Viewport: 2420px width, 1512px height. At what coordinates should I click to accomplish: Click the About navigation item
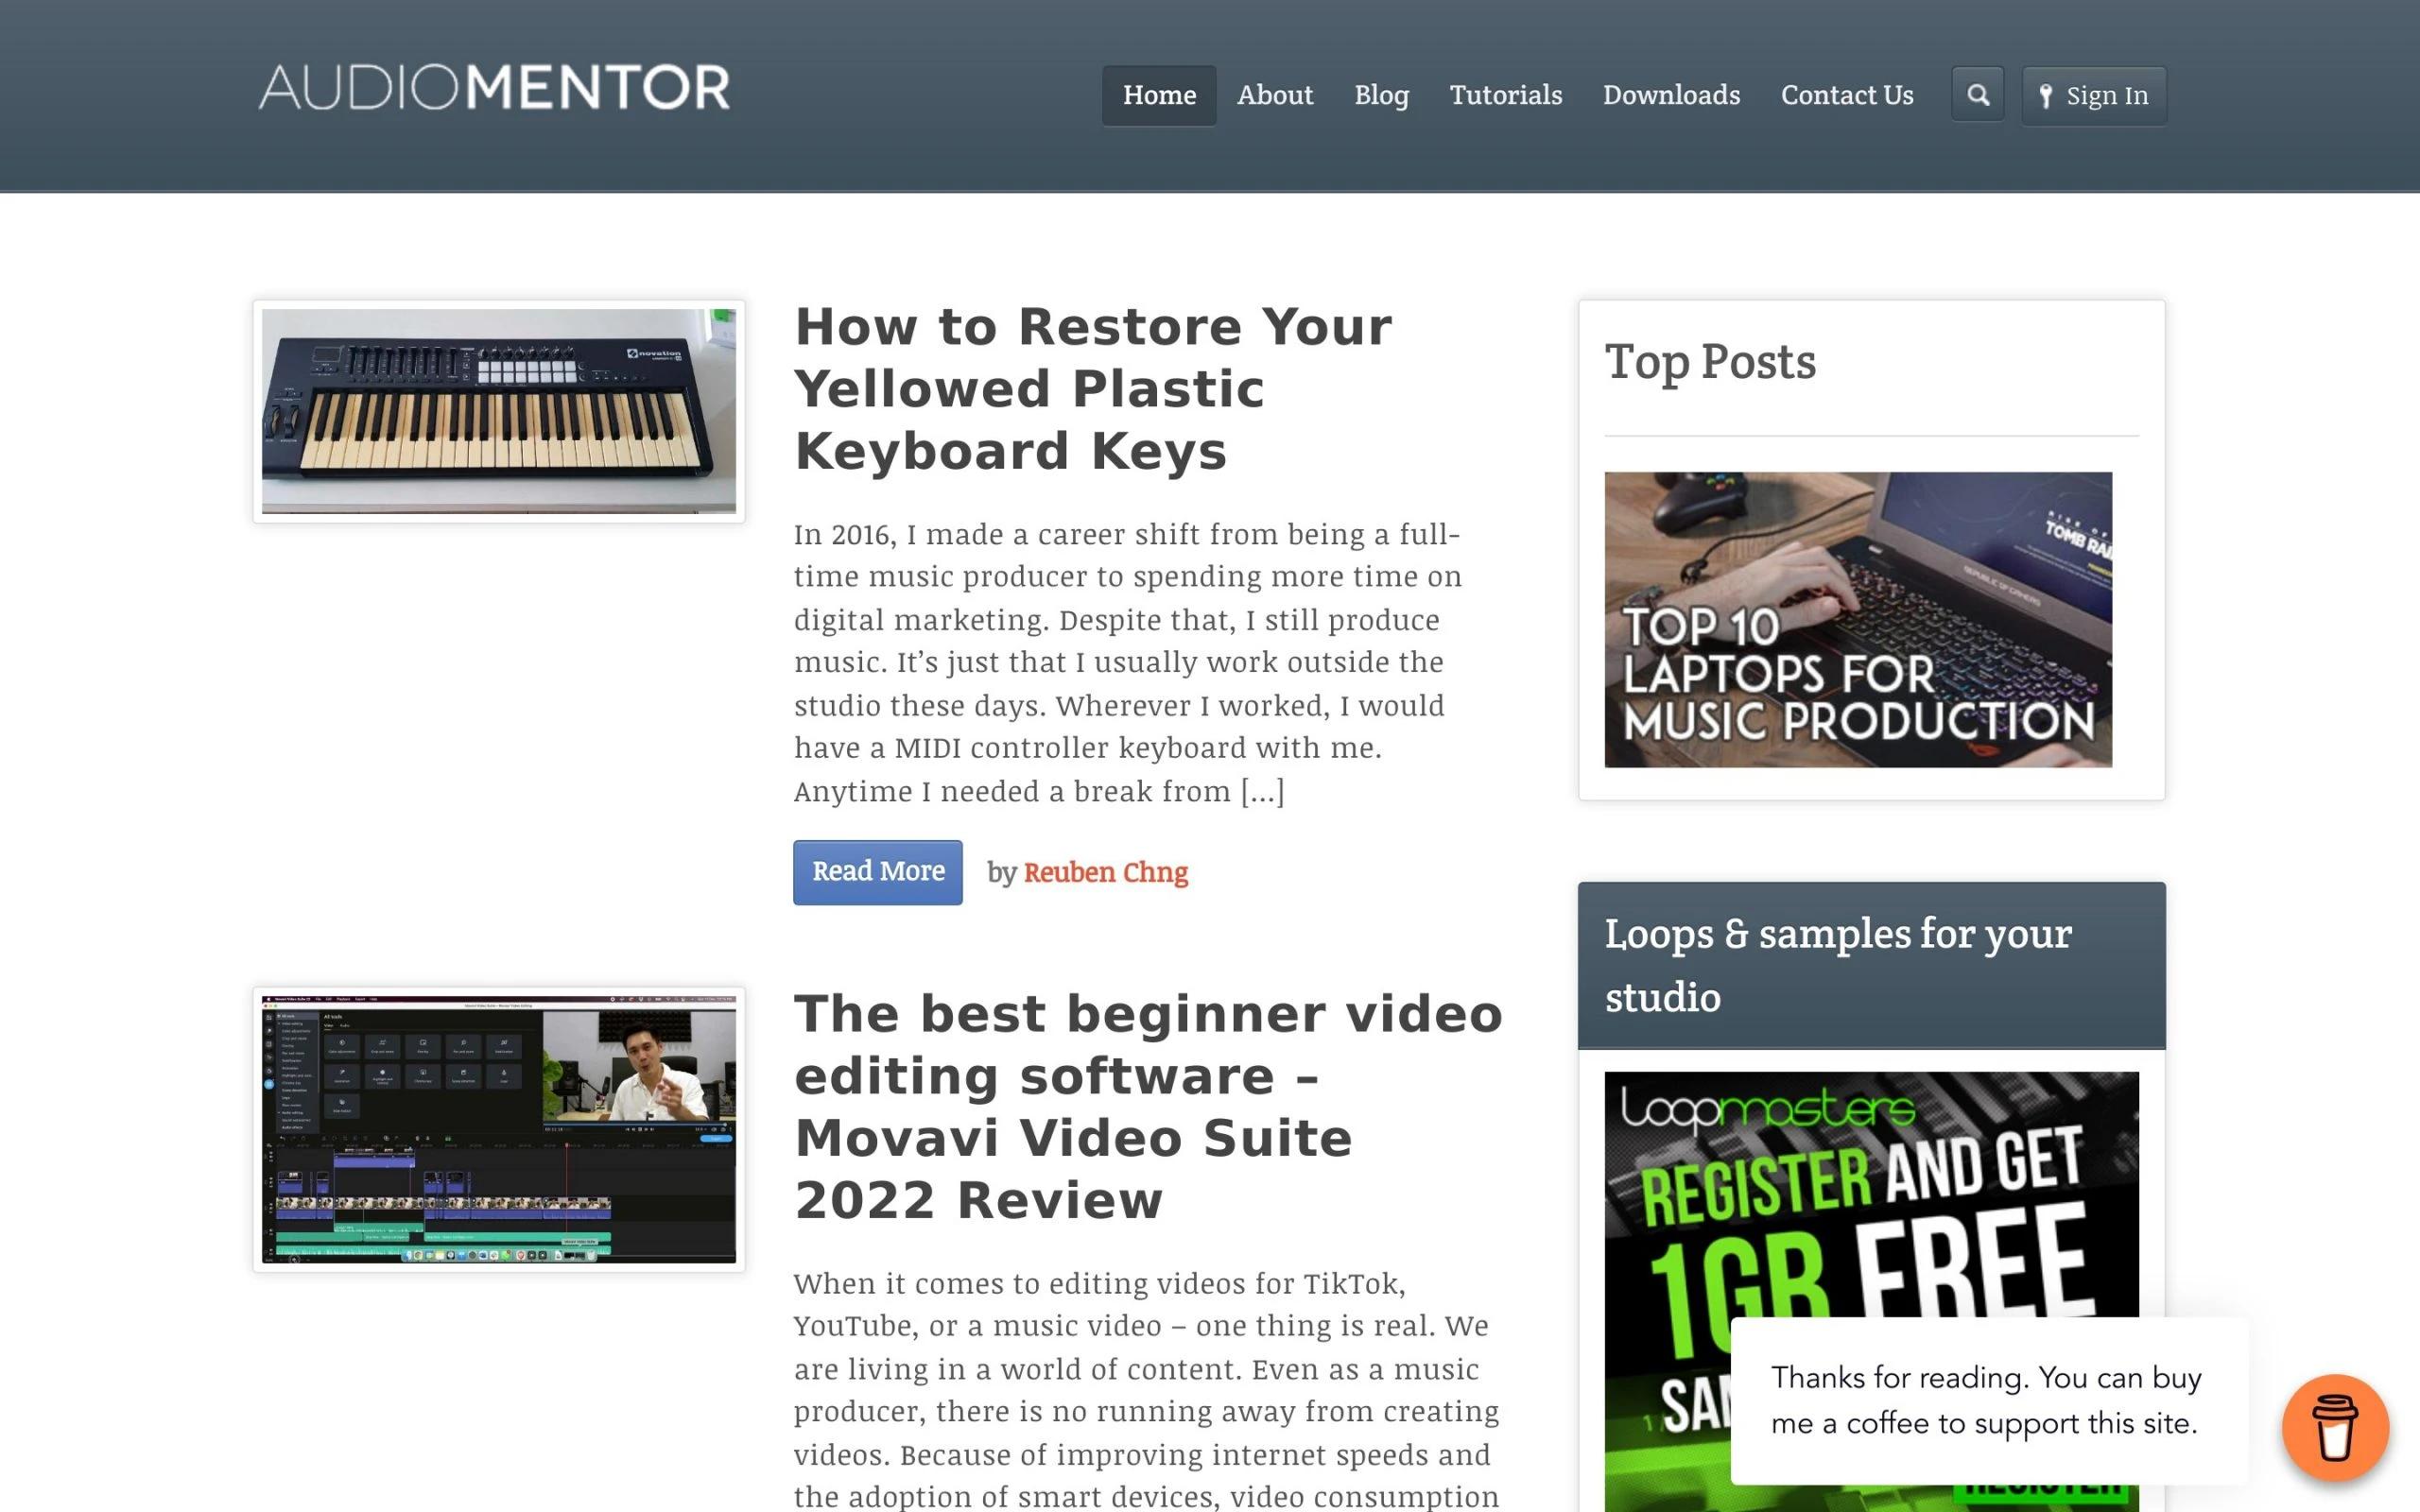pyautogui.click(x=1273, y=94)
